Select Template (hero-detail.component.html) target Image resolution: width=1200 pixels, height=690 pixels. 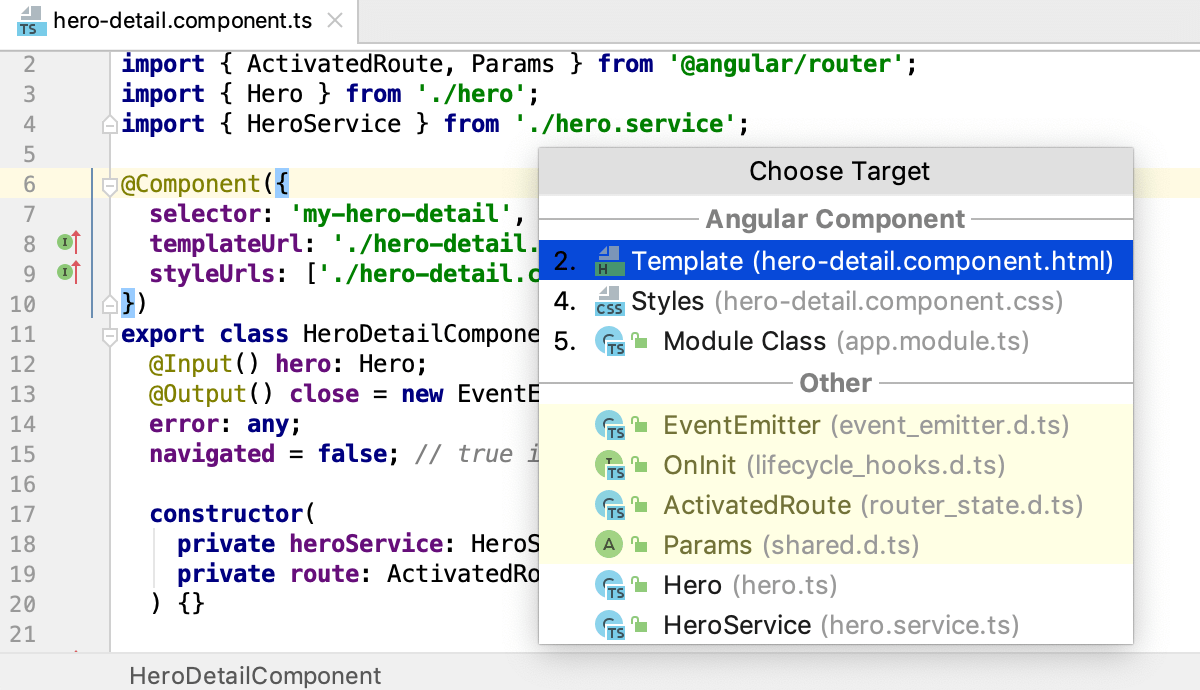coord(836,261)
